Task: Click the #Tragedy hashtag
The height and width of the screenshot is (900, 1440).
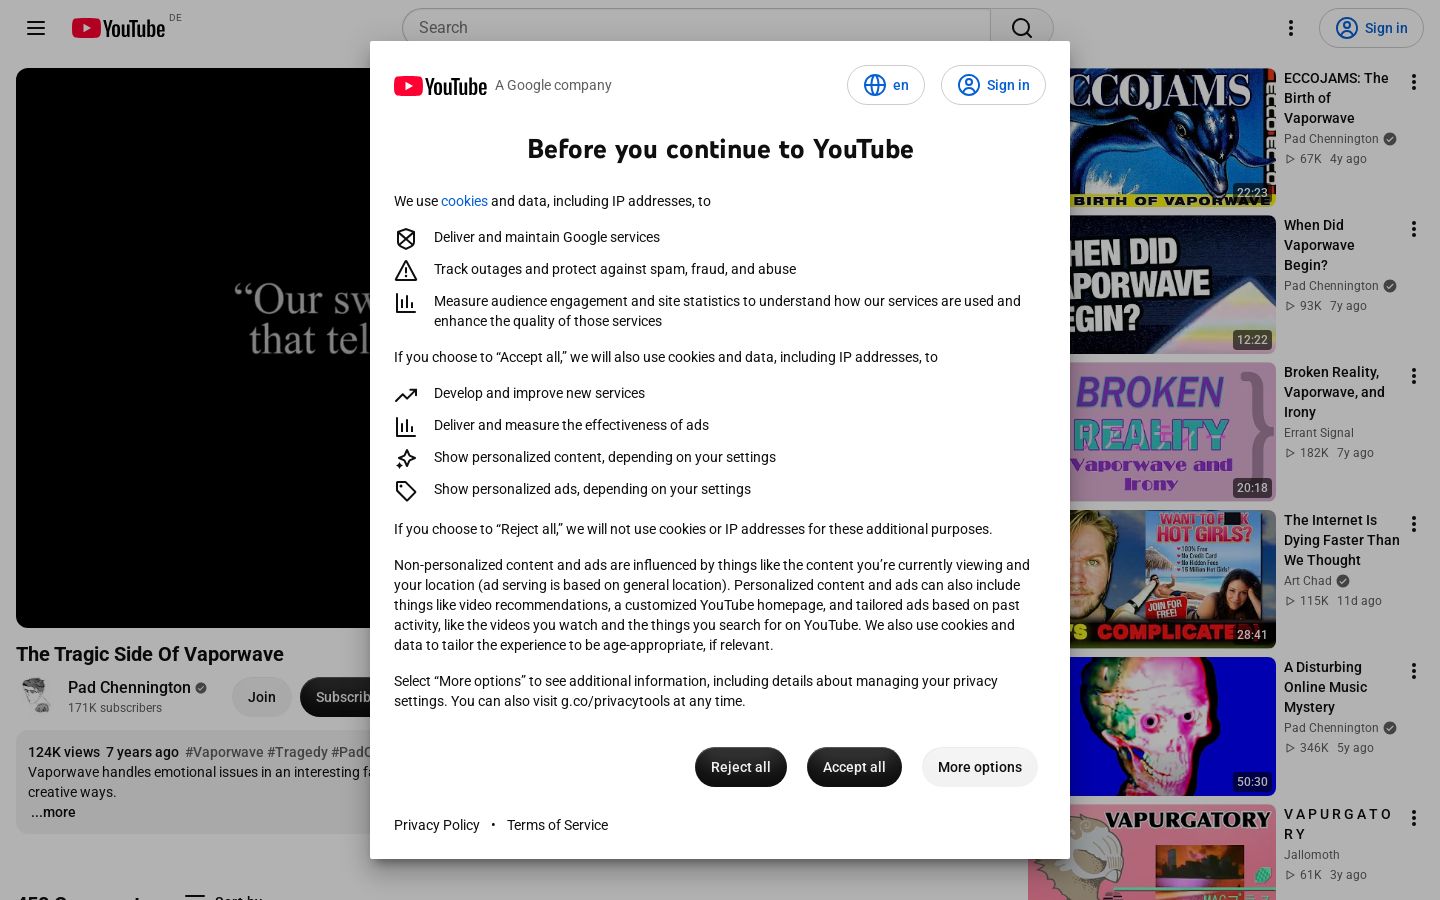Action: pos(297,752)
